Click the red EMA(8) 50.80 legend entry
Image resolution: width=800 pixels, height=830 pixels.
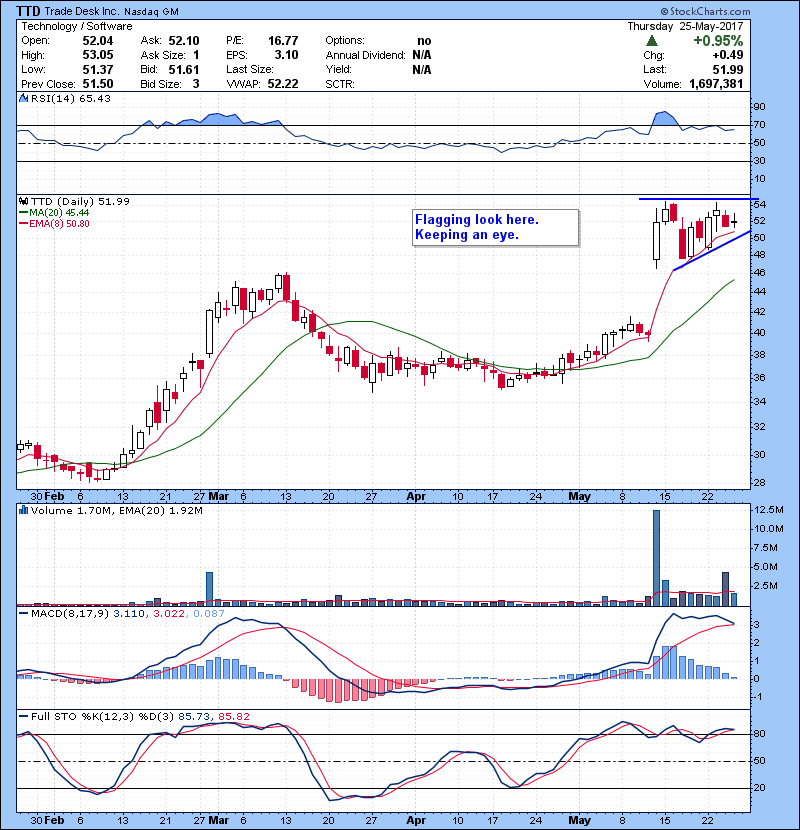click(x=55, y=223)
